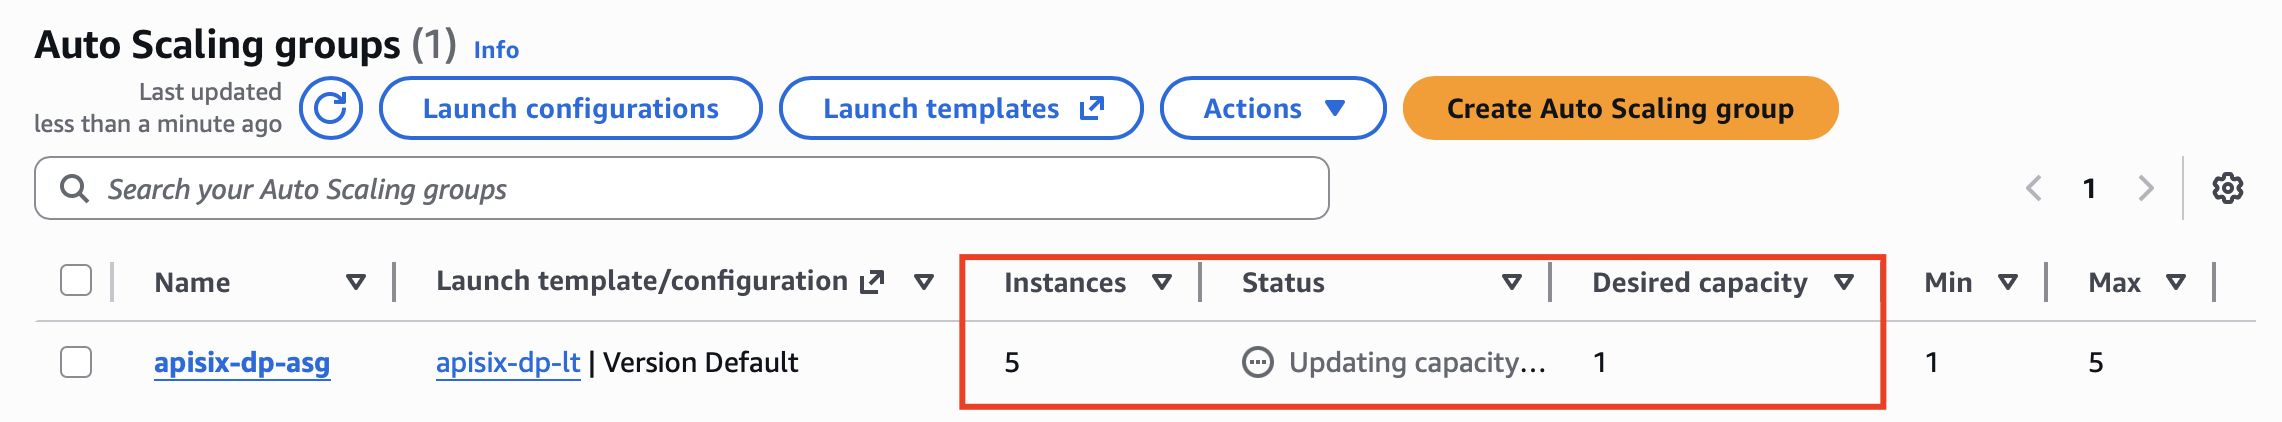Sort by the Name column arrow
The height and width of the screenshot is (422, 2282).
coord(355,283)
